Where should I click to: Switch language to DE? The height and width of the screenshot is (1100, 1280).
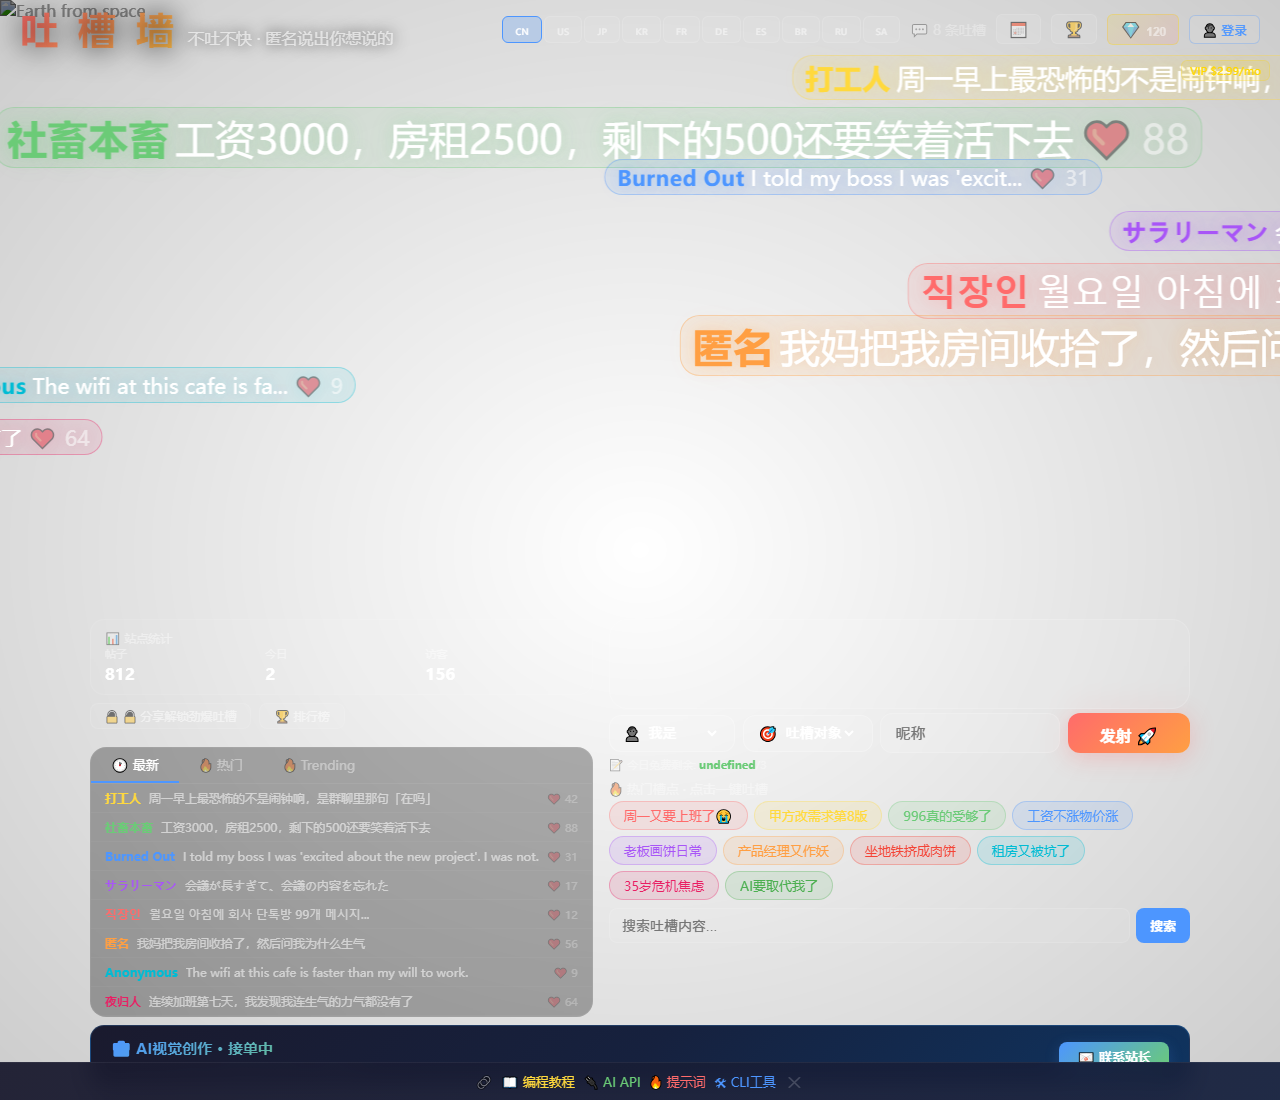721,30
